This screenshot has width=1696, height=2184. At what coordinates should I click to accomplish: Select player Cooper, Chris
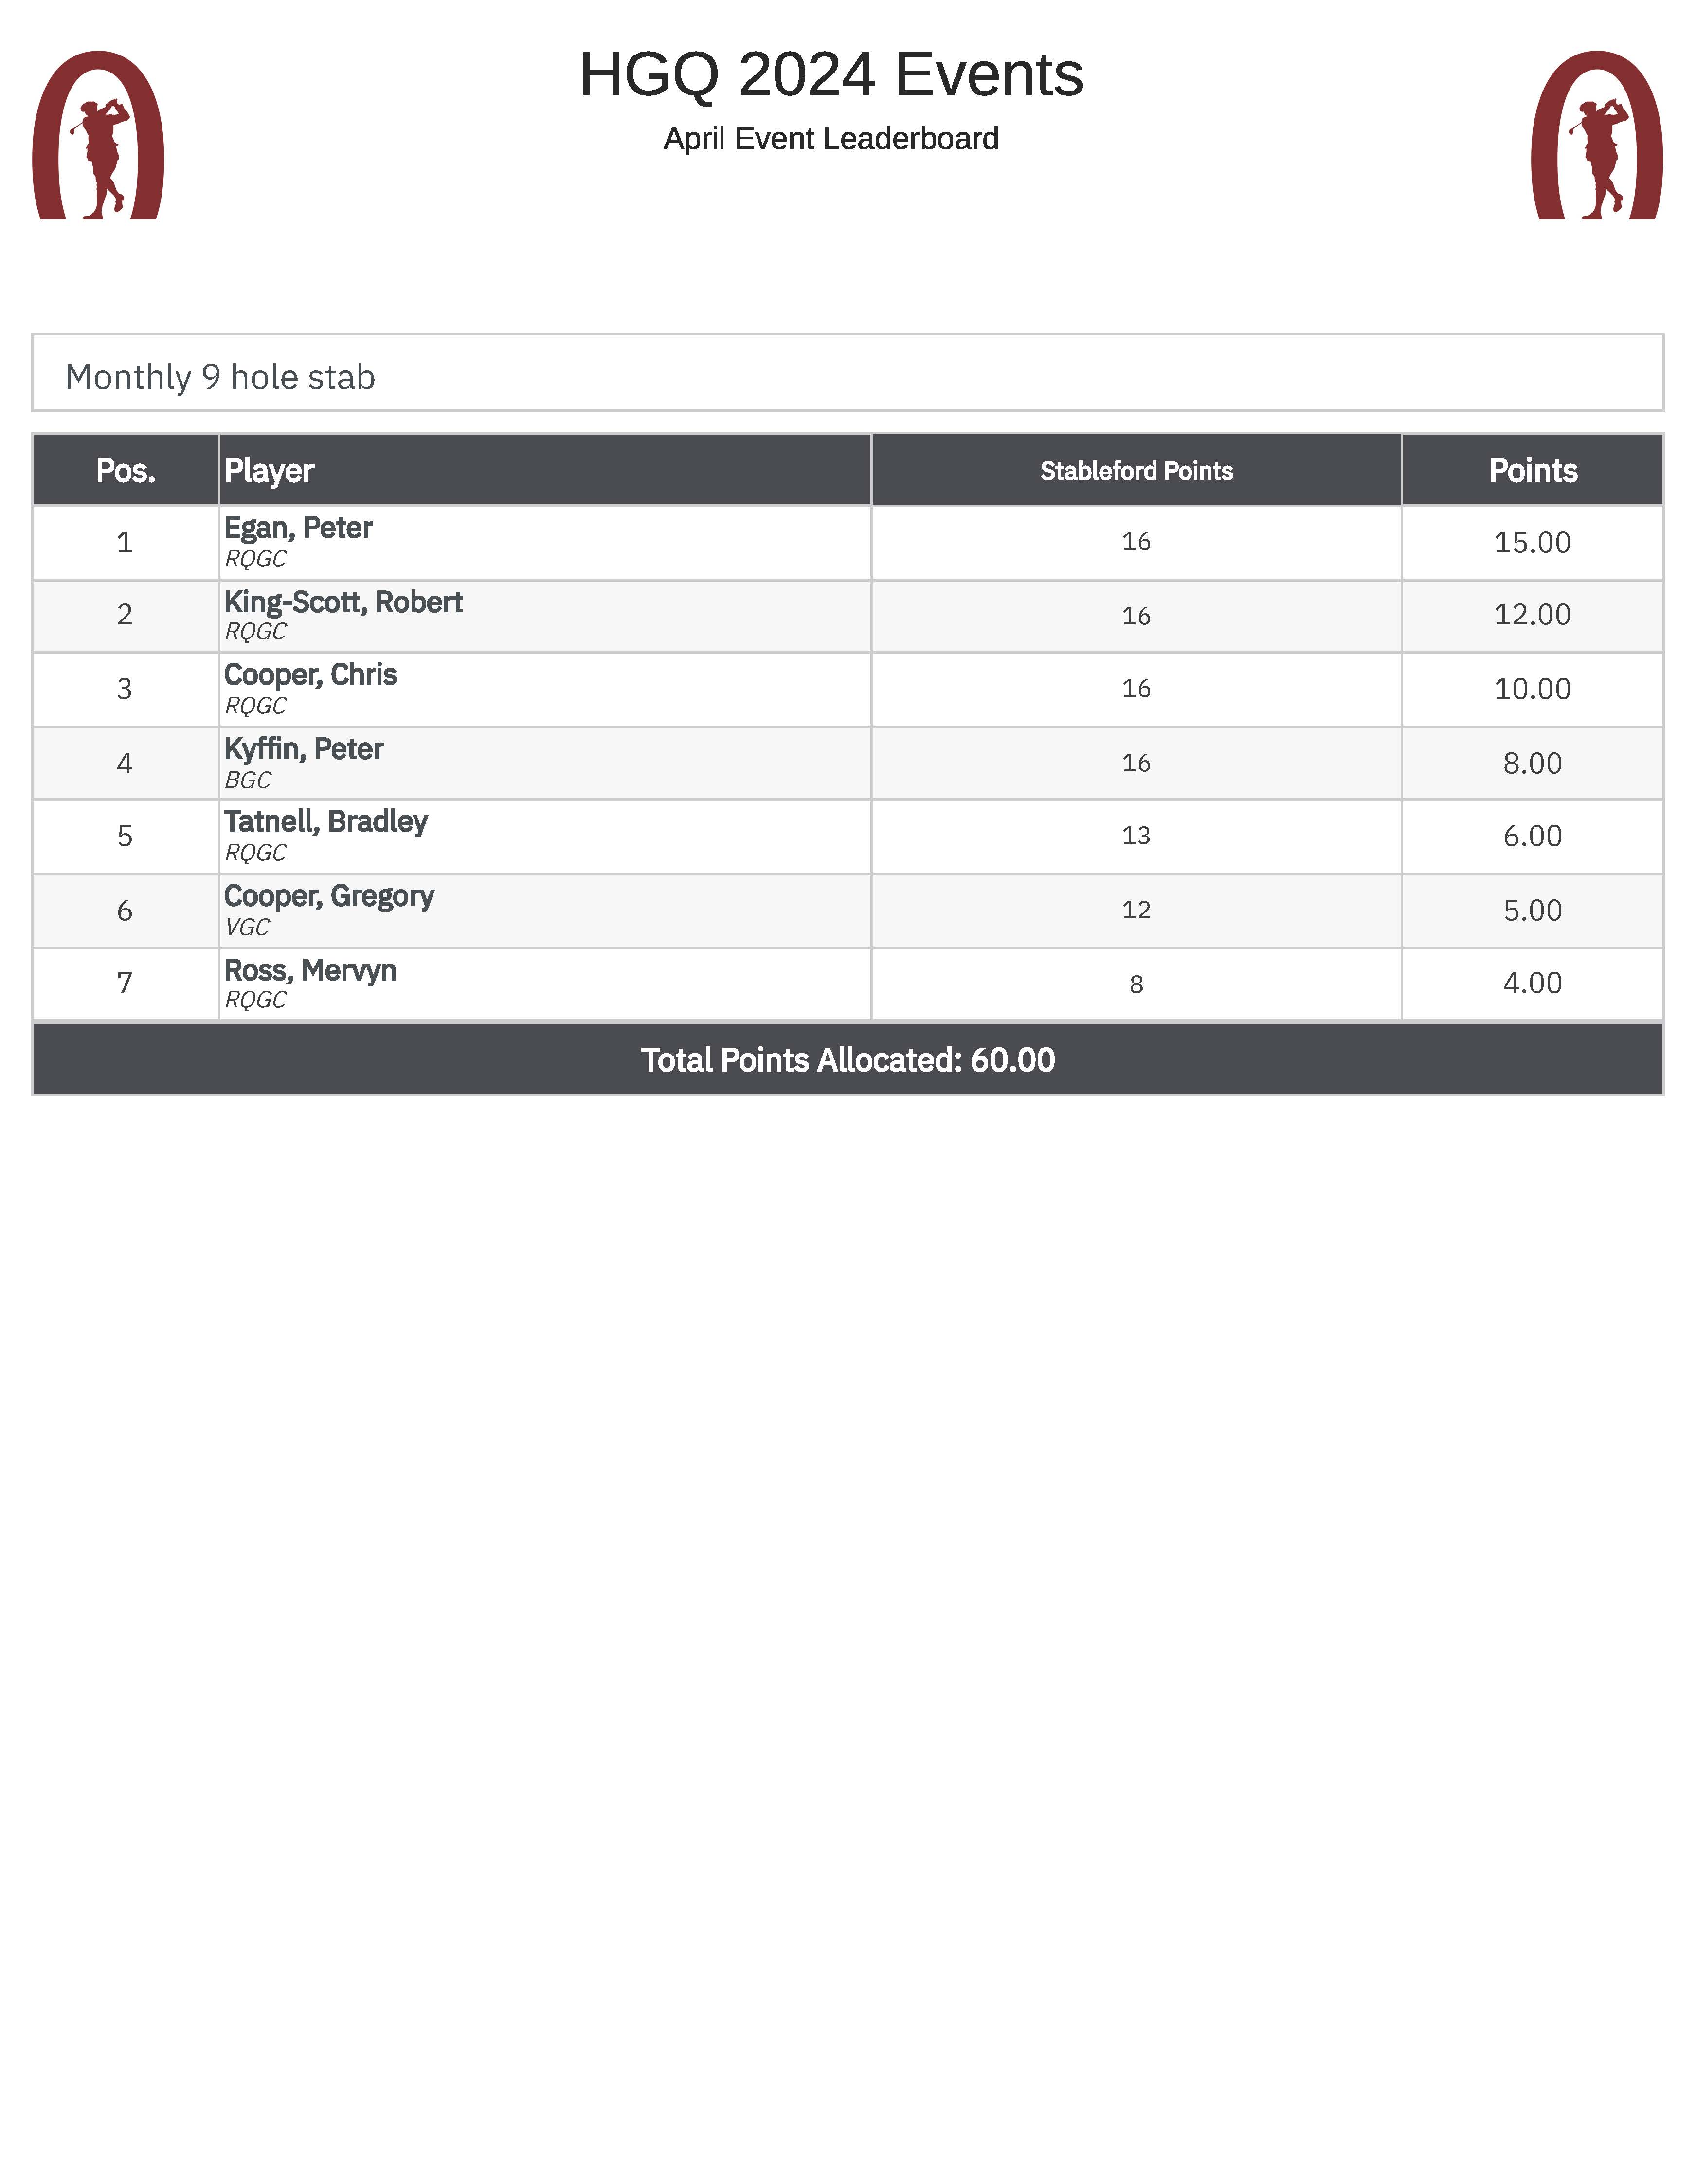310,675
